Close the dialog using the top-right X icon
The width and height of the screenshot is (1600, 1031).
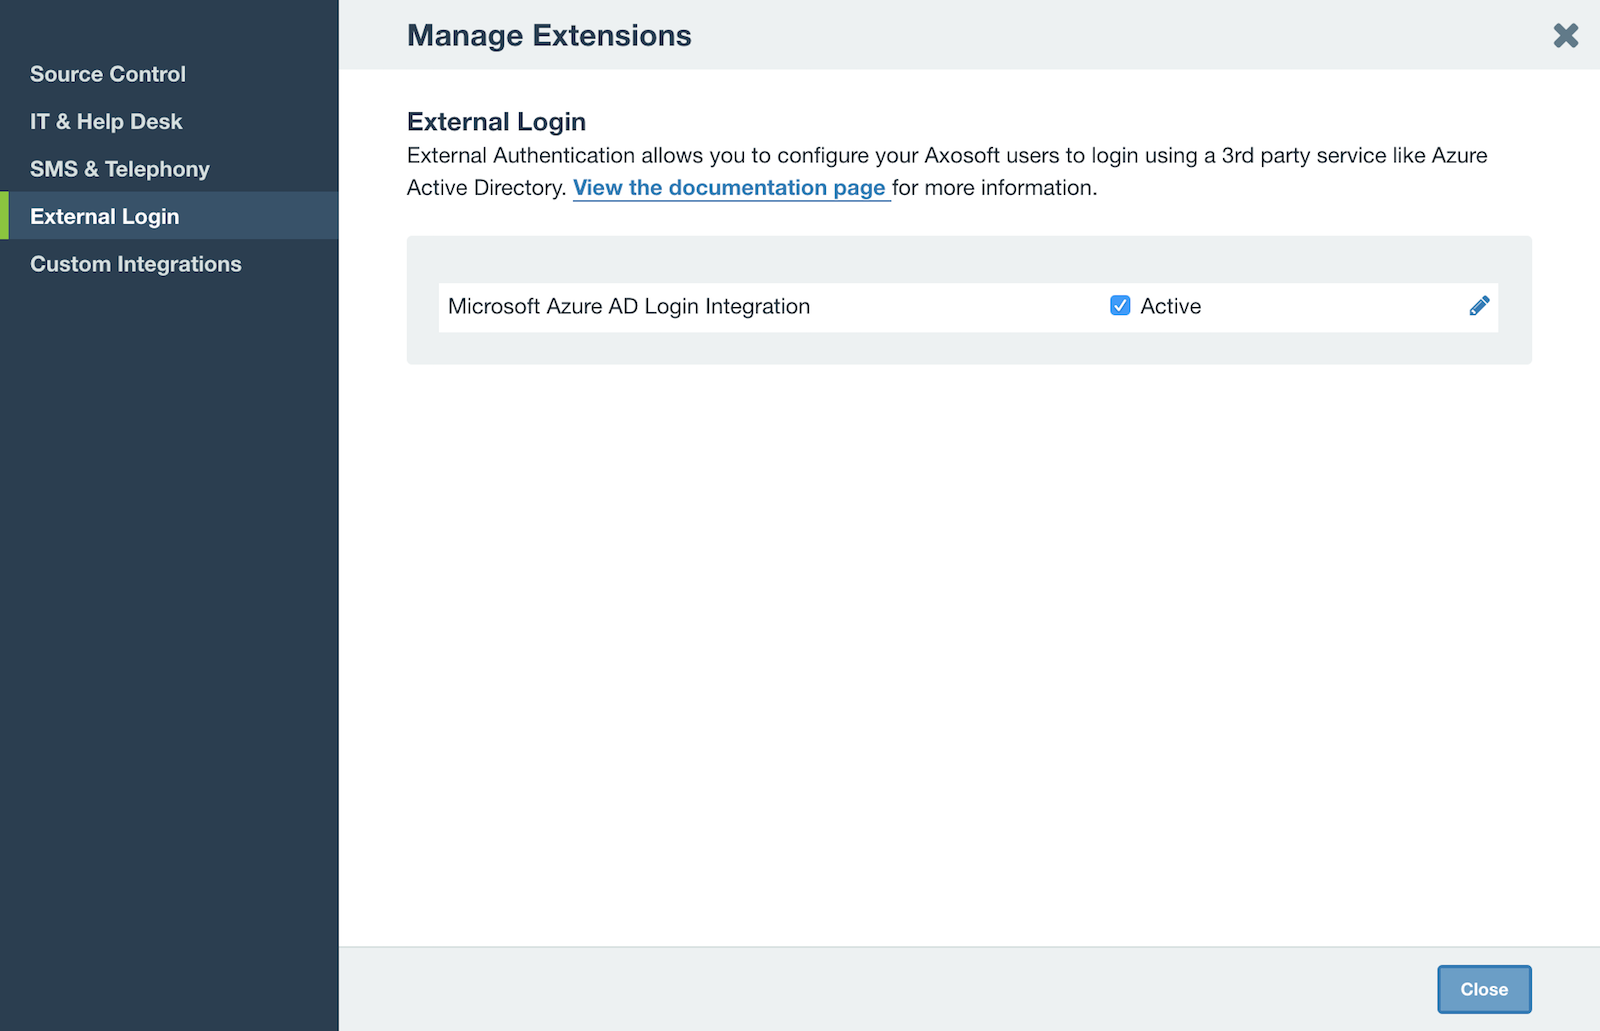1565,34
